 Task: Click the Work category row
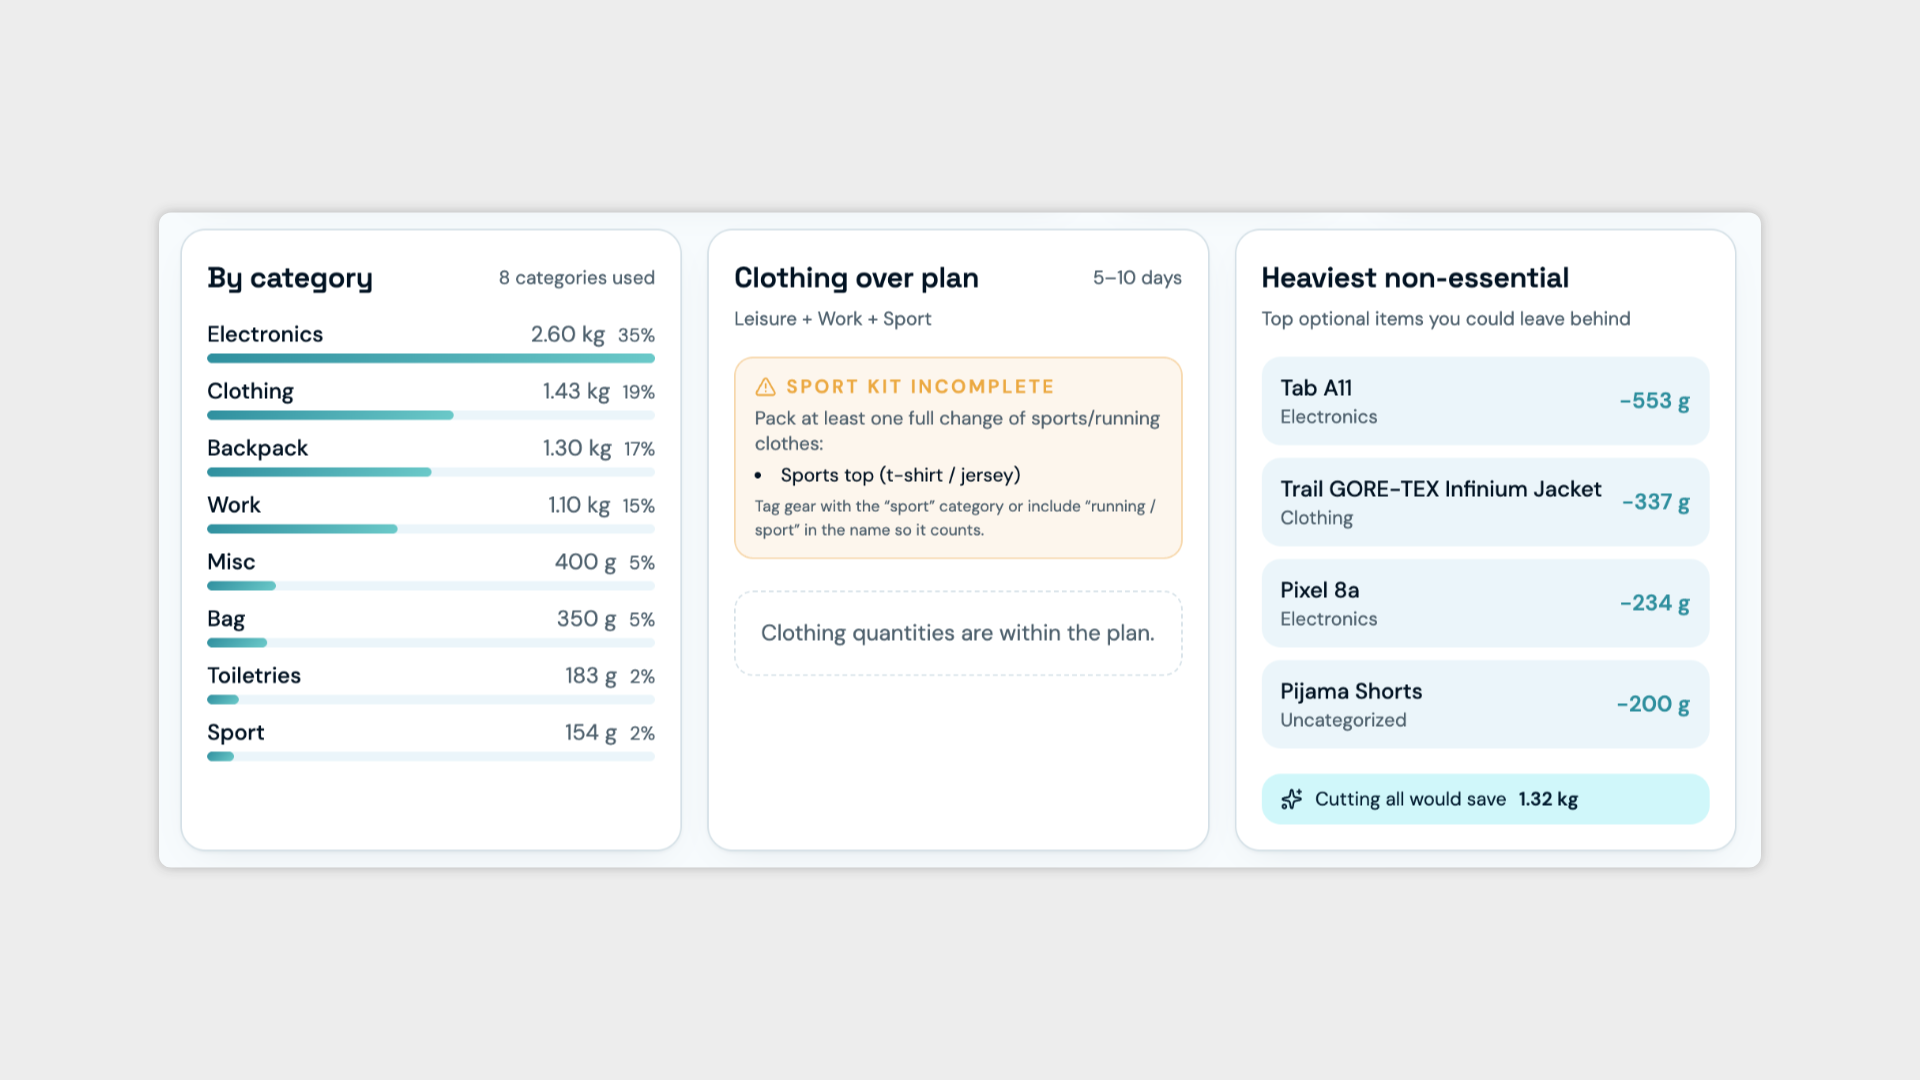(431, 514)
